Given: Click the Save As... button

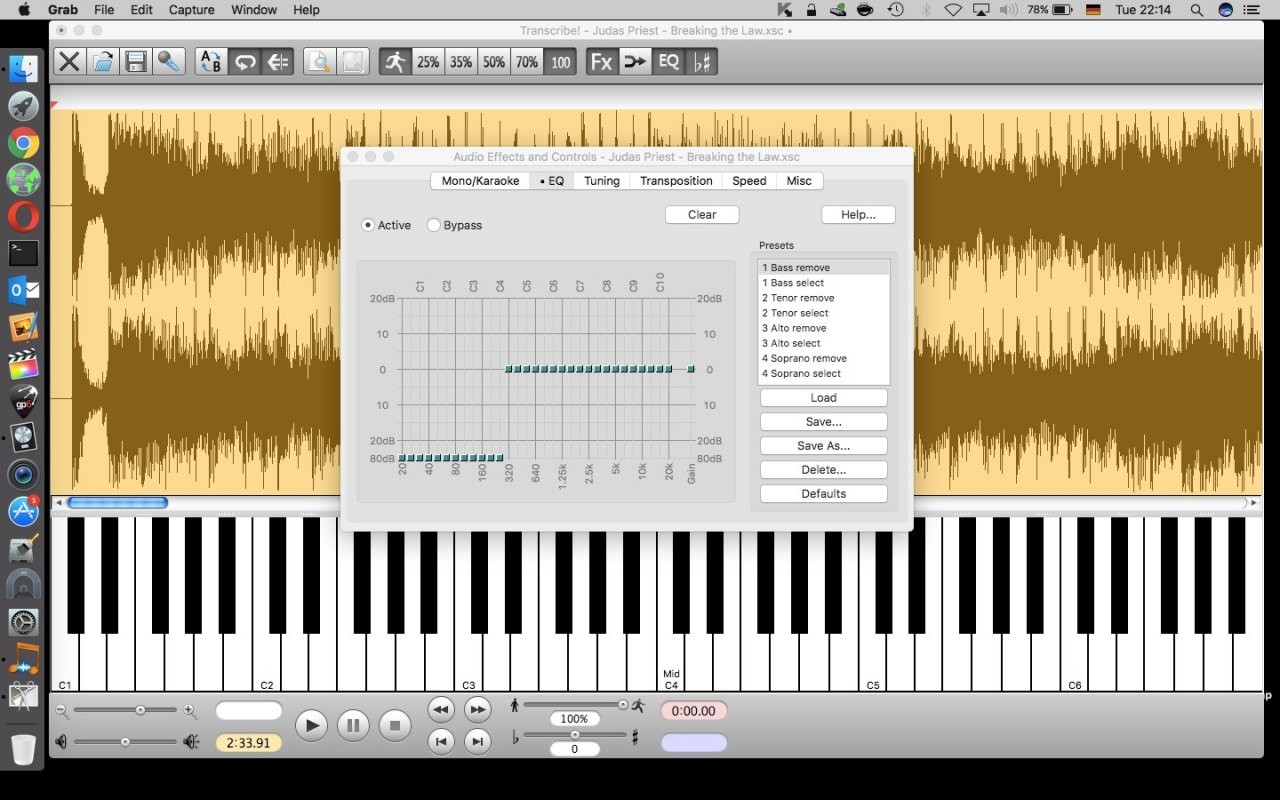Looking at the screenshot, I should [824, 446].
